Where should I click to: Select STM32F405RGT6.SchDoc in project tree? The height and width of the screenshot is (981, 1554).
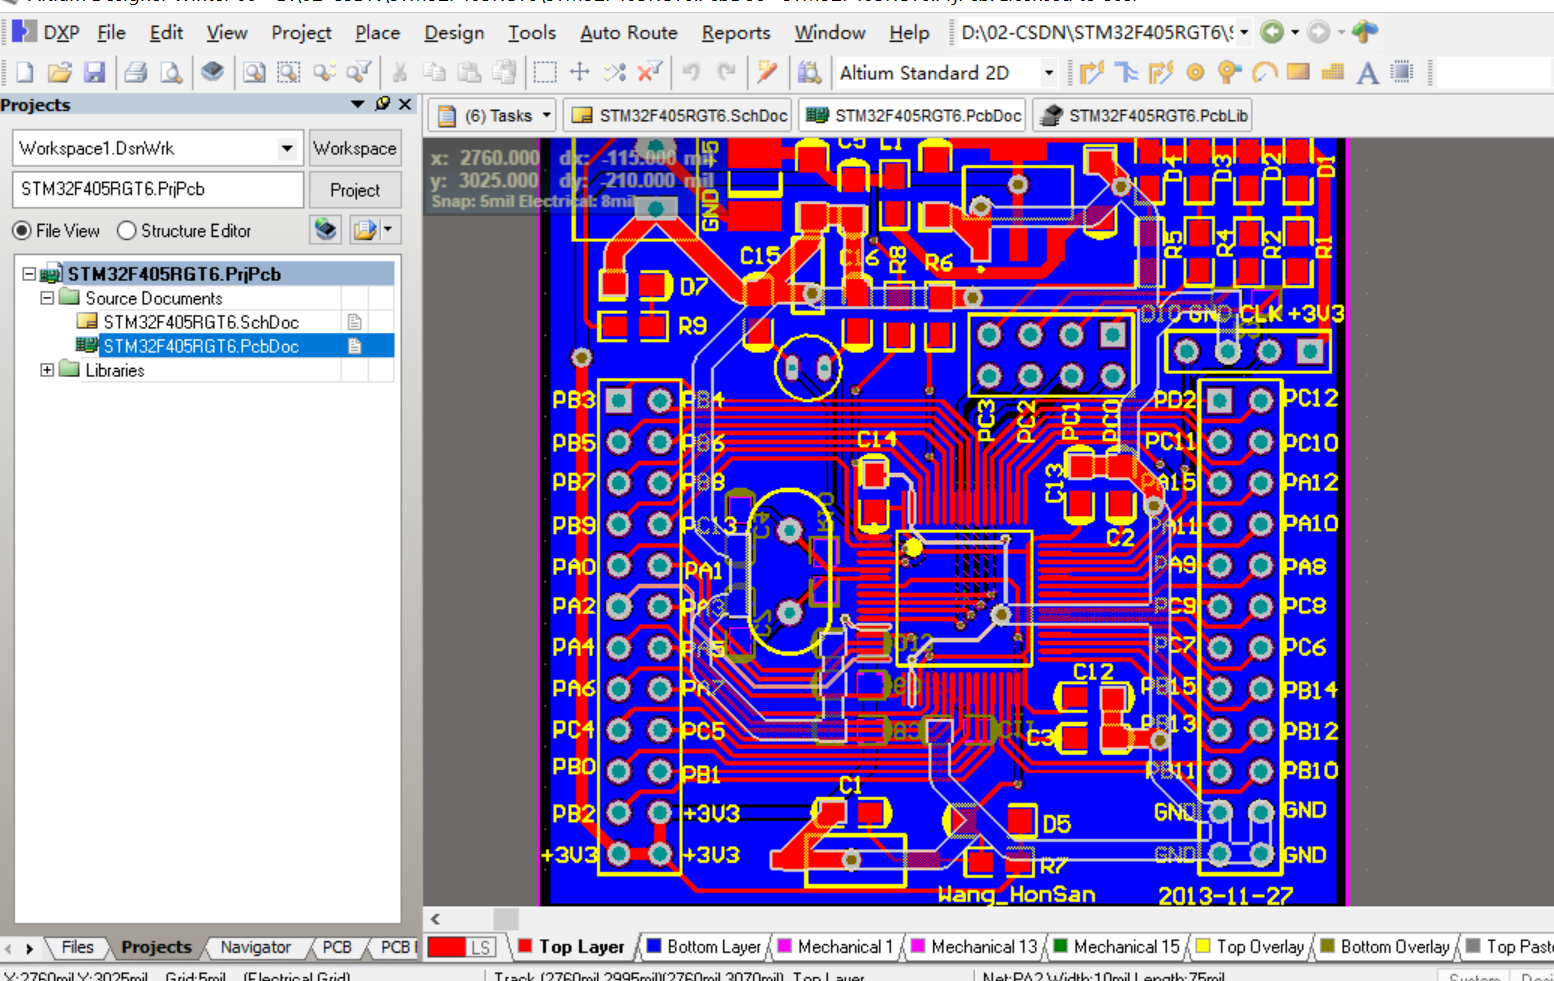point(201,322)
